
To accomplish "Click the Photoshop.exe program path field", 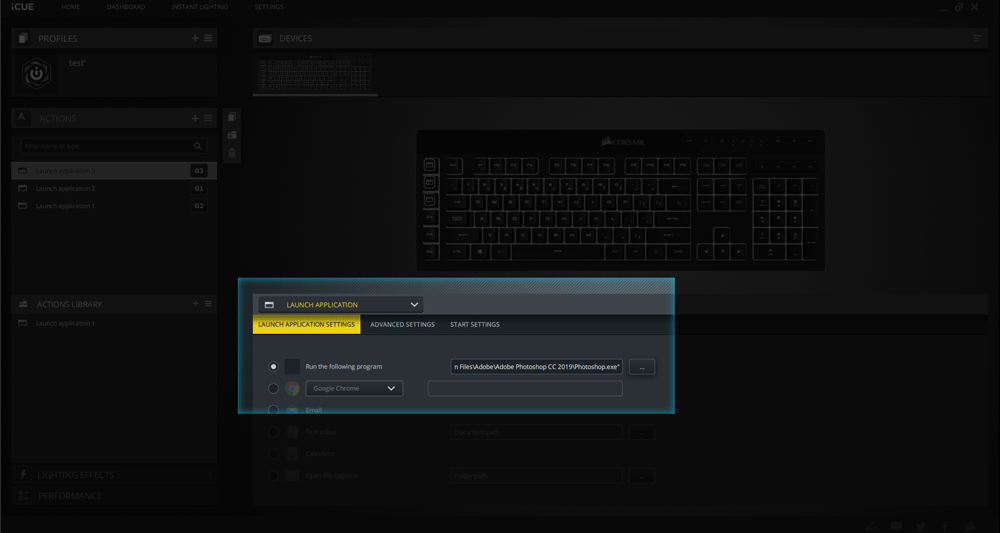I will (x=537, y=367).
